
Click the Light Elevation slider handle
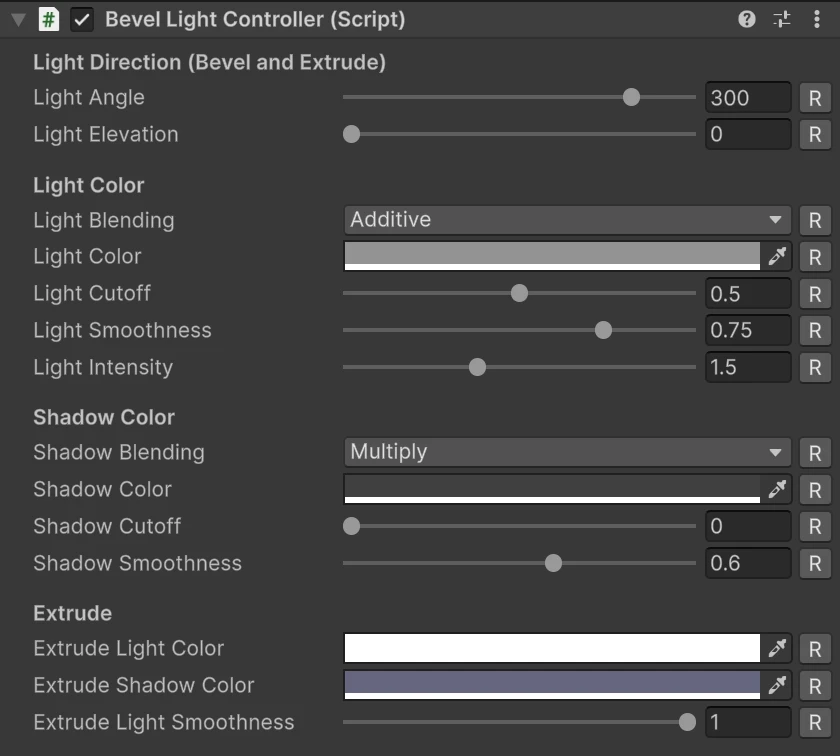[351, 134]
